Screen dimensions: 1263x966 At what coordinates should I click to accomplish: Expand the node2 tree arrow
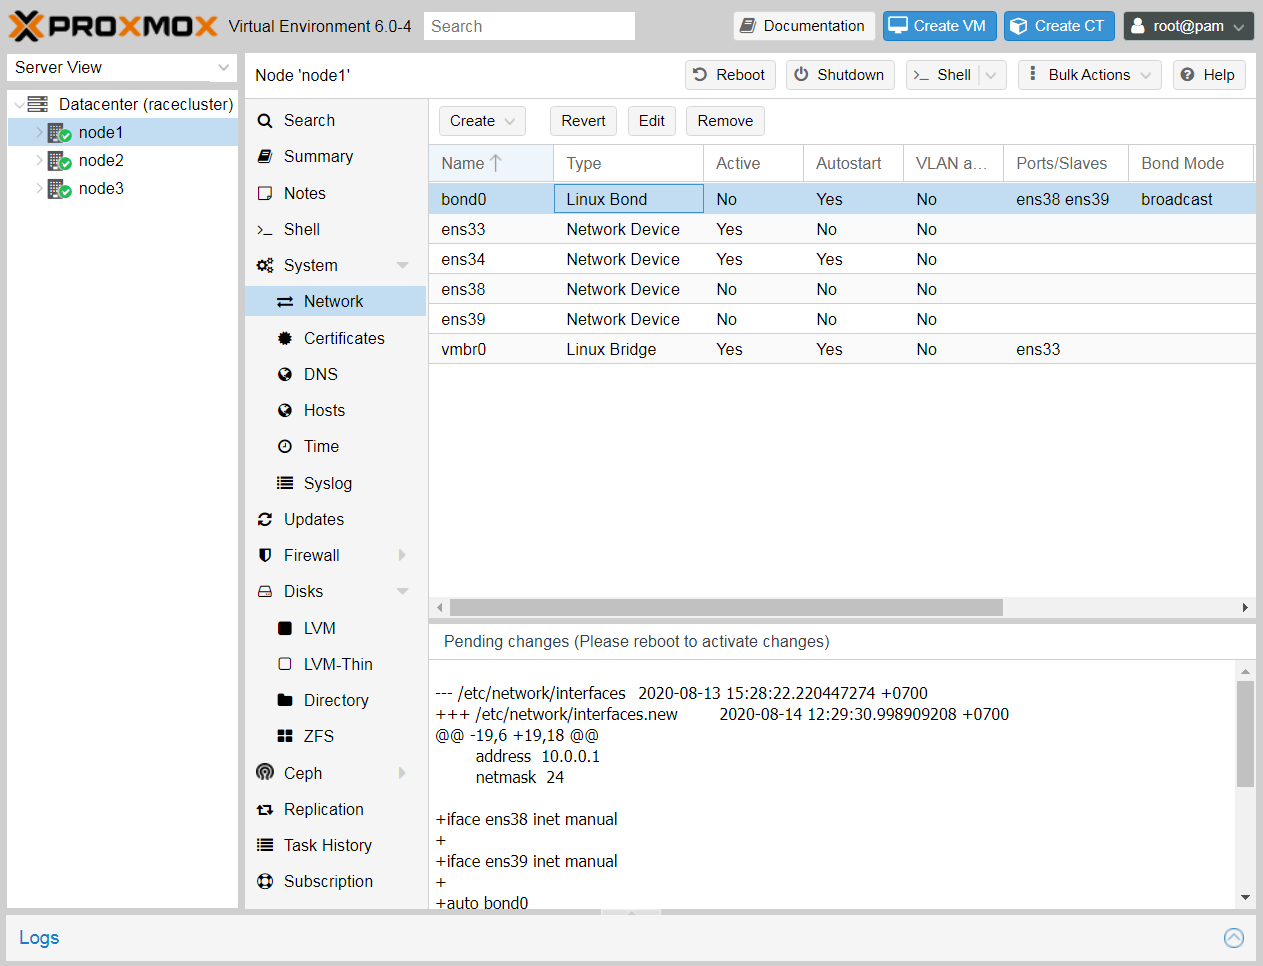(40, 160)
